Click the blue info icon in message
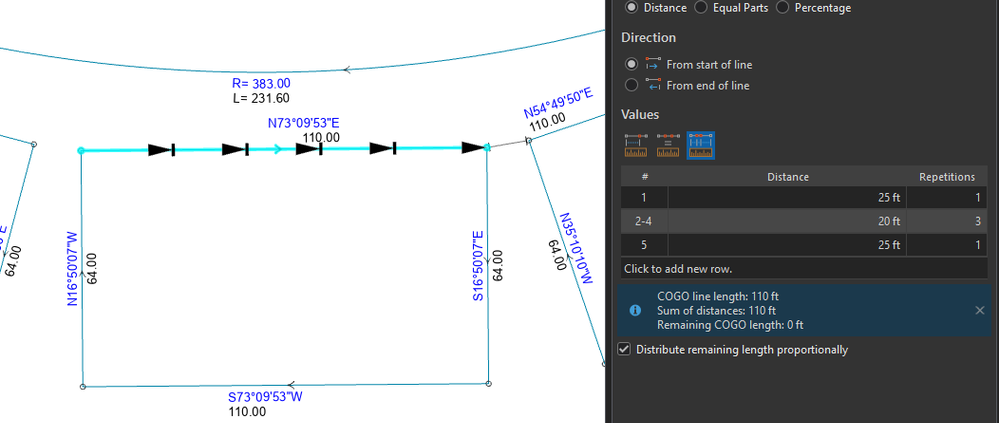This screenshot has width=999, height=423. [635, 310]
